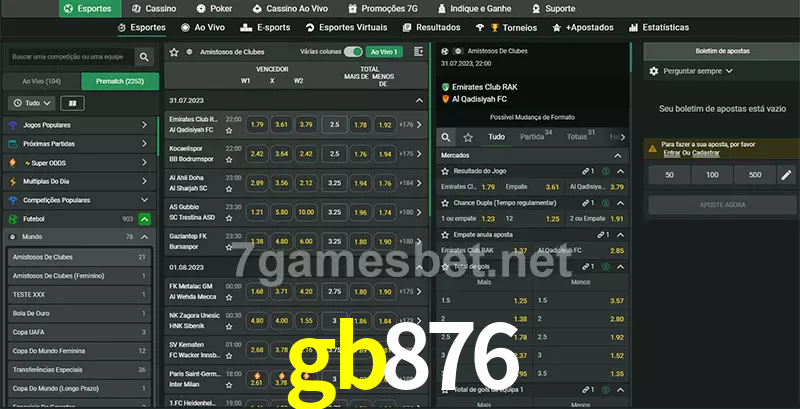This screenshot has width=800, height=409.
Task: Click the green info icon in Chance Dupla
Action: 606,203
